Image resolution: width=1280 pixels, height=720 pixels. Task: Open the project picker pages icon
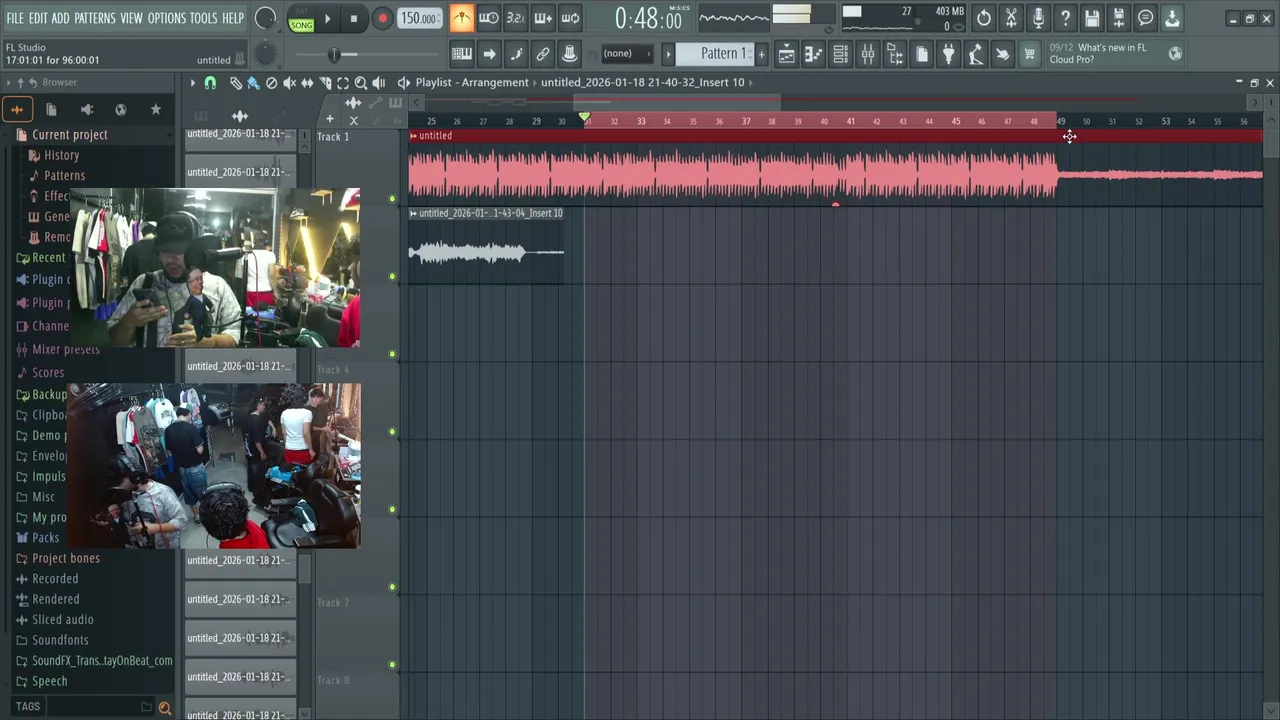(x=922, y=54)
